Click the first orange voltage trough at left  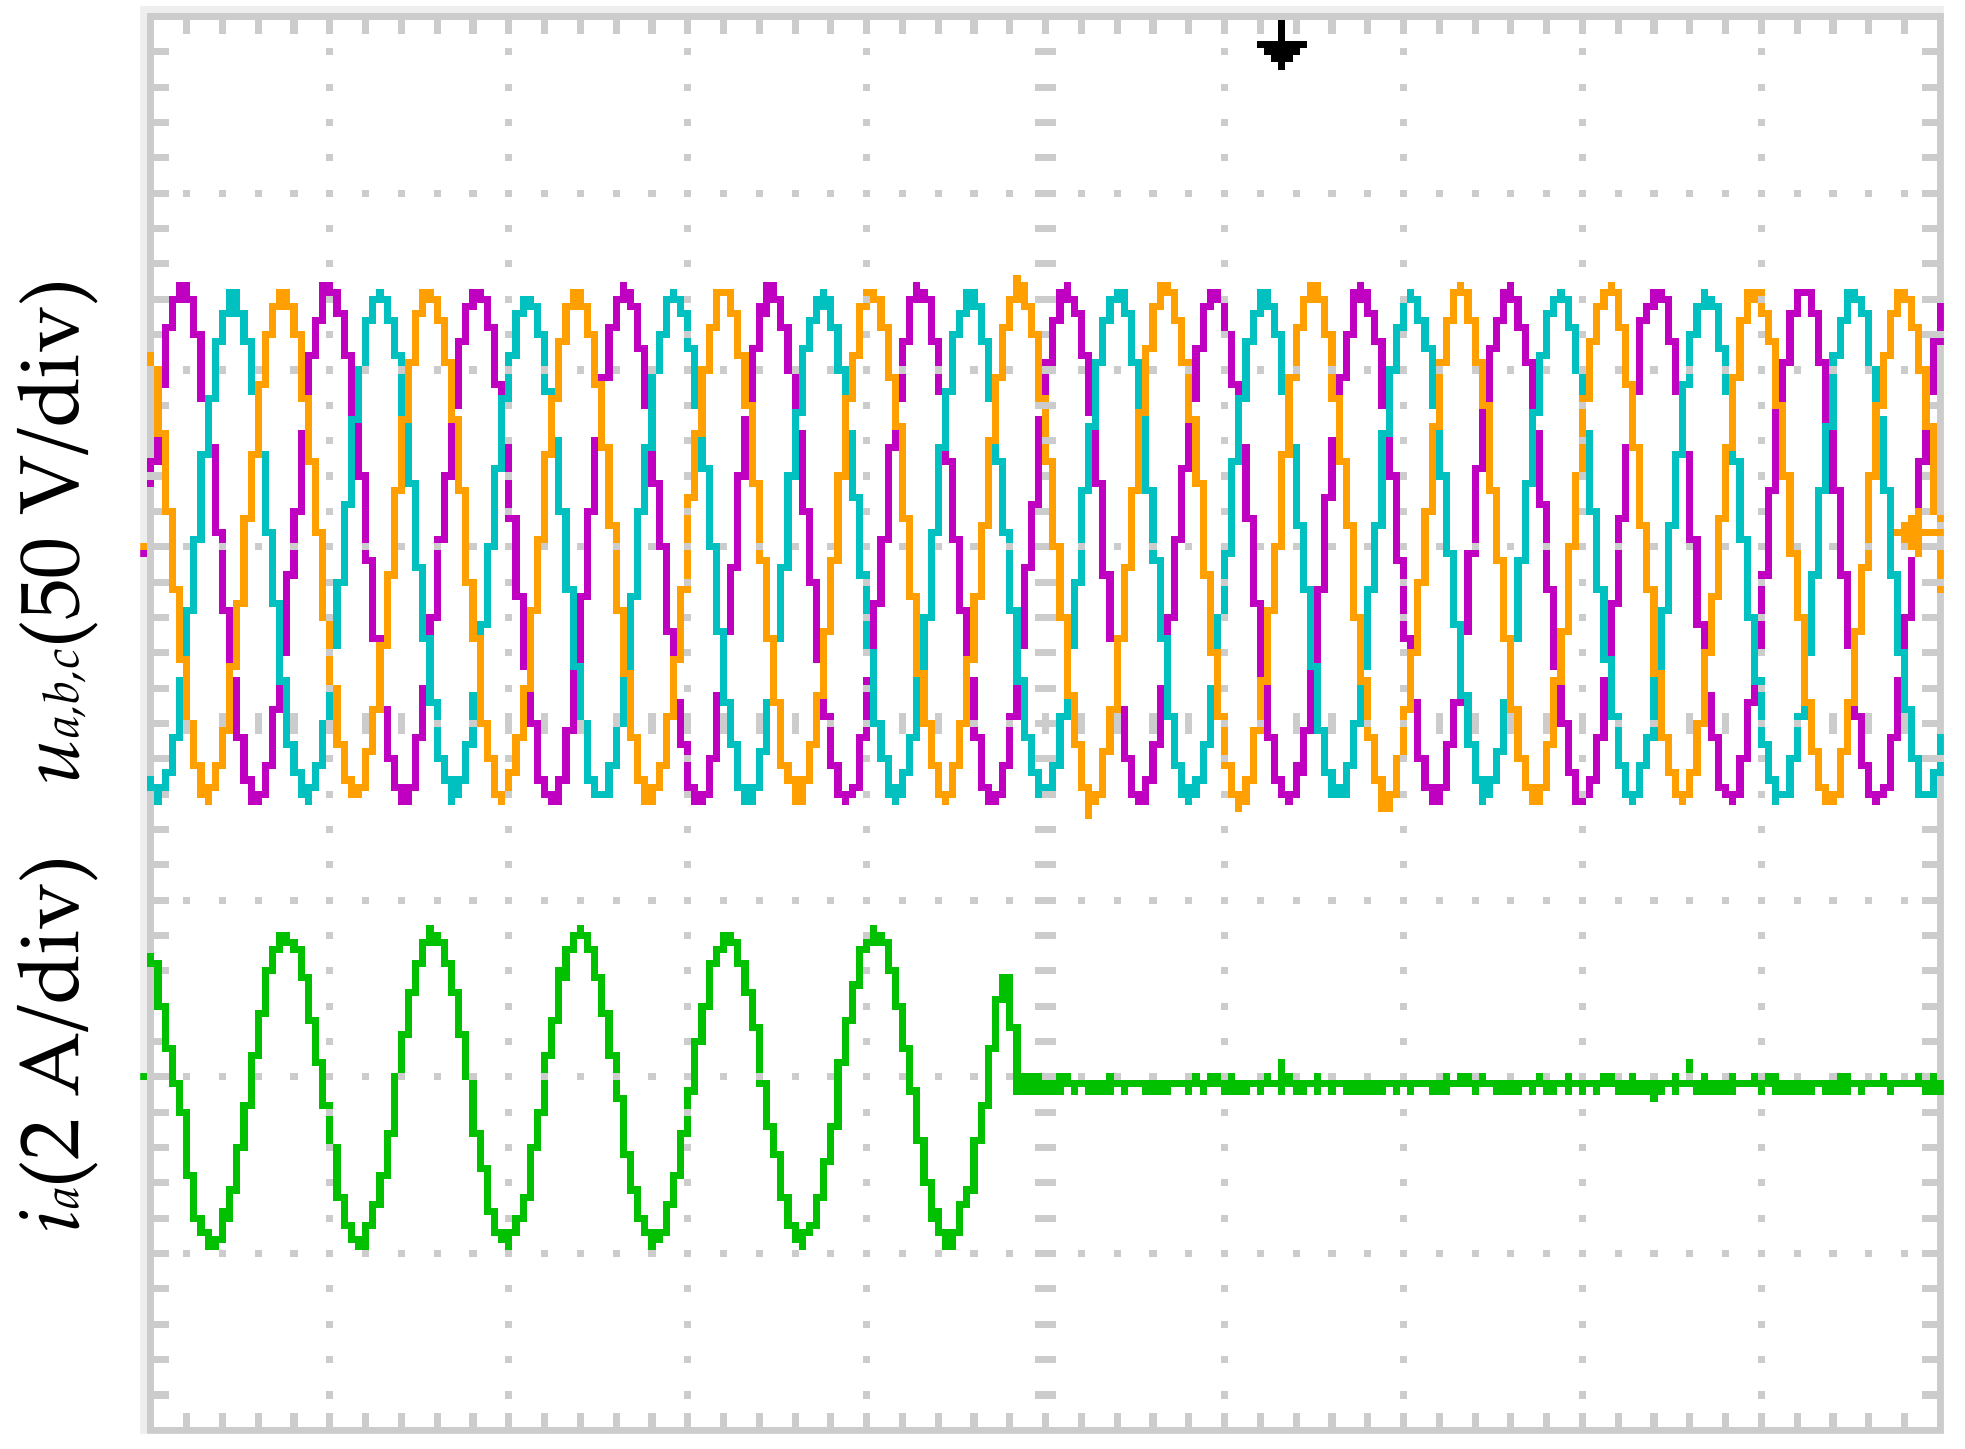point(206,793)
